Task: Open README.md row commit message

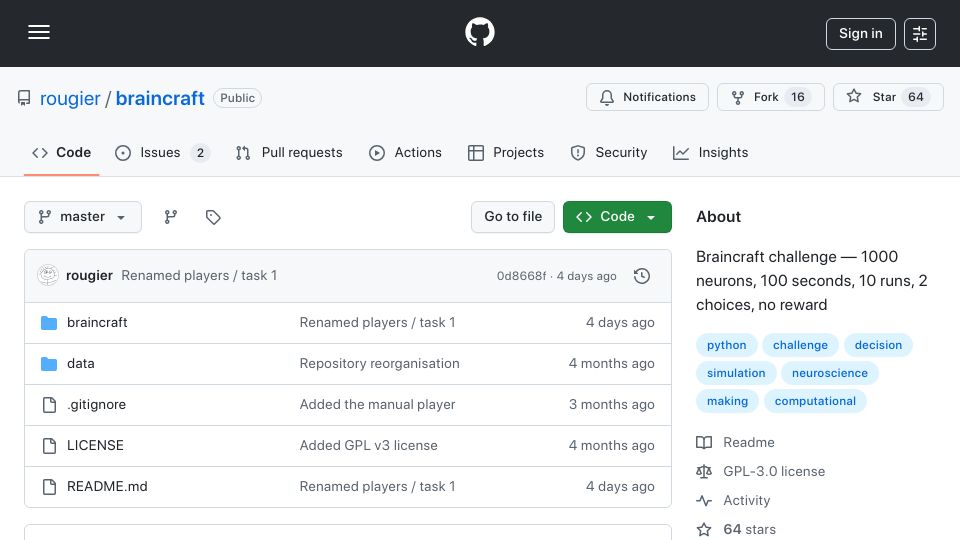Action: coord(377,487)
